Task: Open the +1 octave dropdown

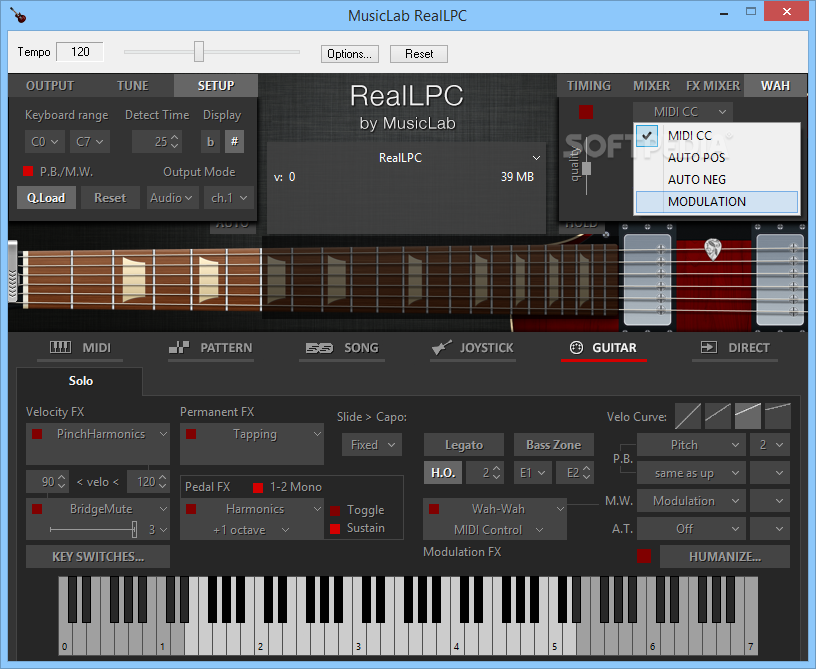Action: click(x=251, y=530)
